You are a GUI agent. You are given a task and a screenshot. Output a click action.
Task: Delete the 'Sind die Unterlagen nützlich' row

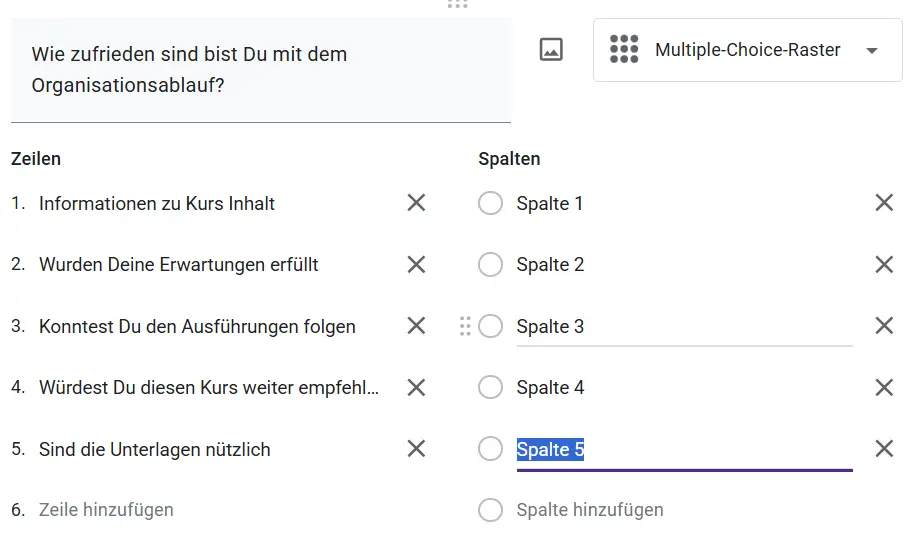[416, 448]
